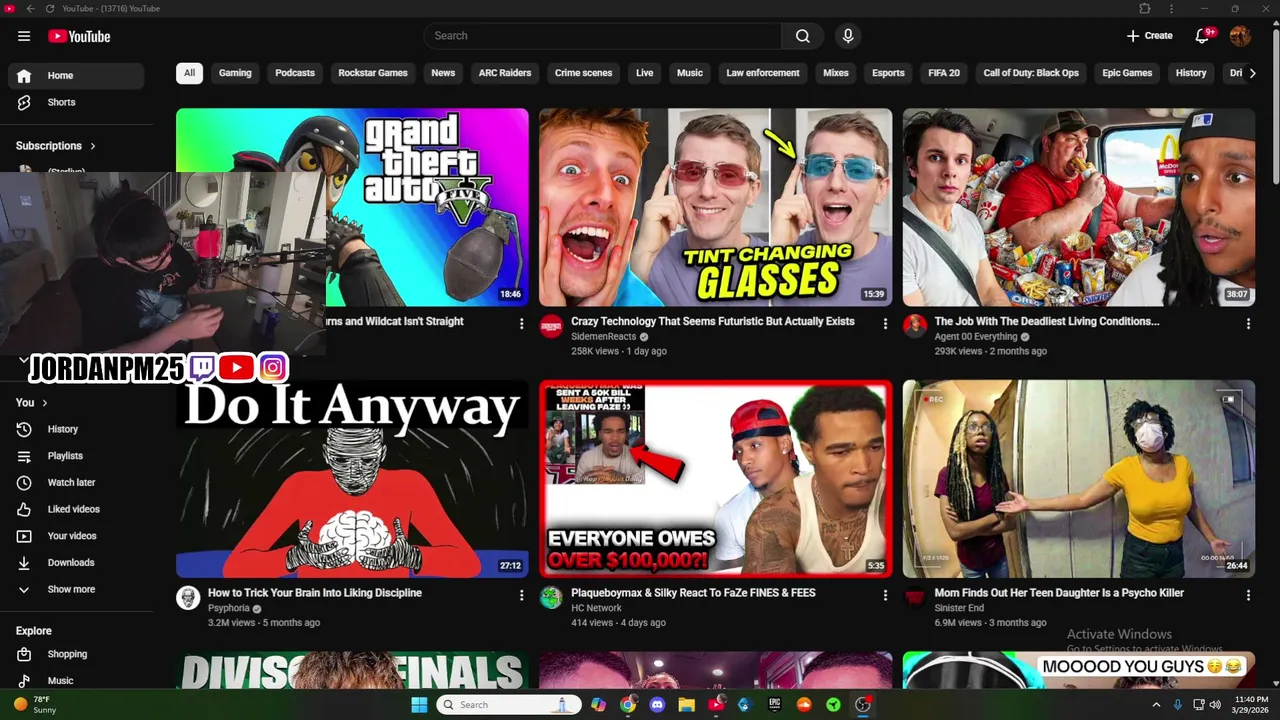1280x720 pixels.
Task: Open the Do It Anyway thumbnail
Action: pyautogui.click(x=352, y=478)
